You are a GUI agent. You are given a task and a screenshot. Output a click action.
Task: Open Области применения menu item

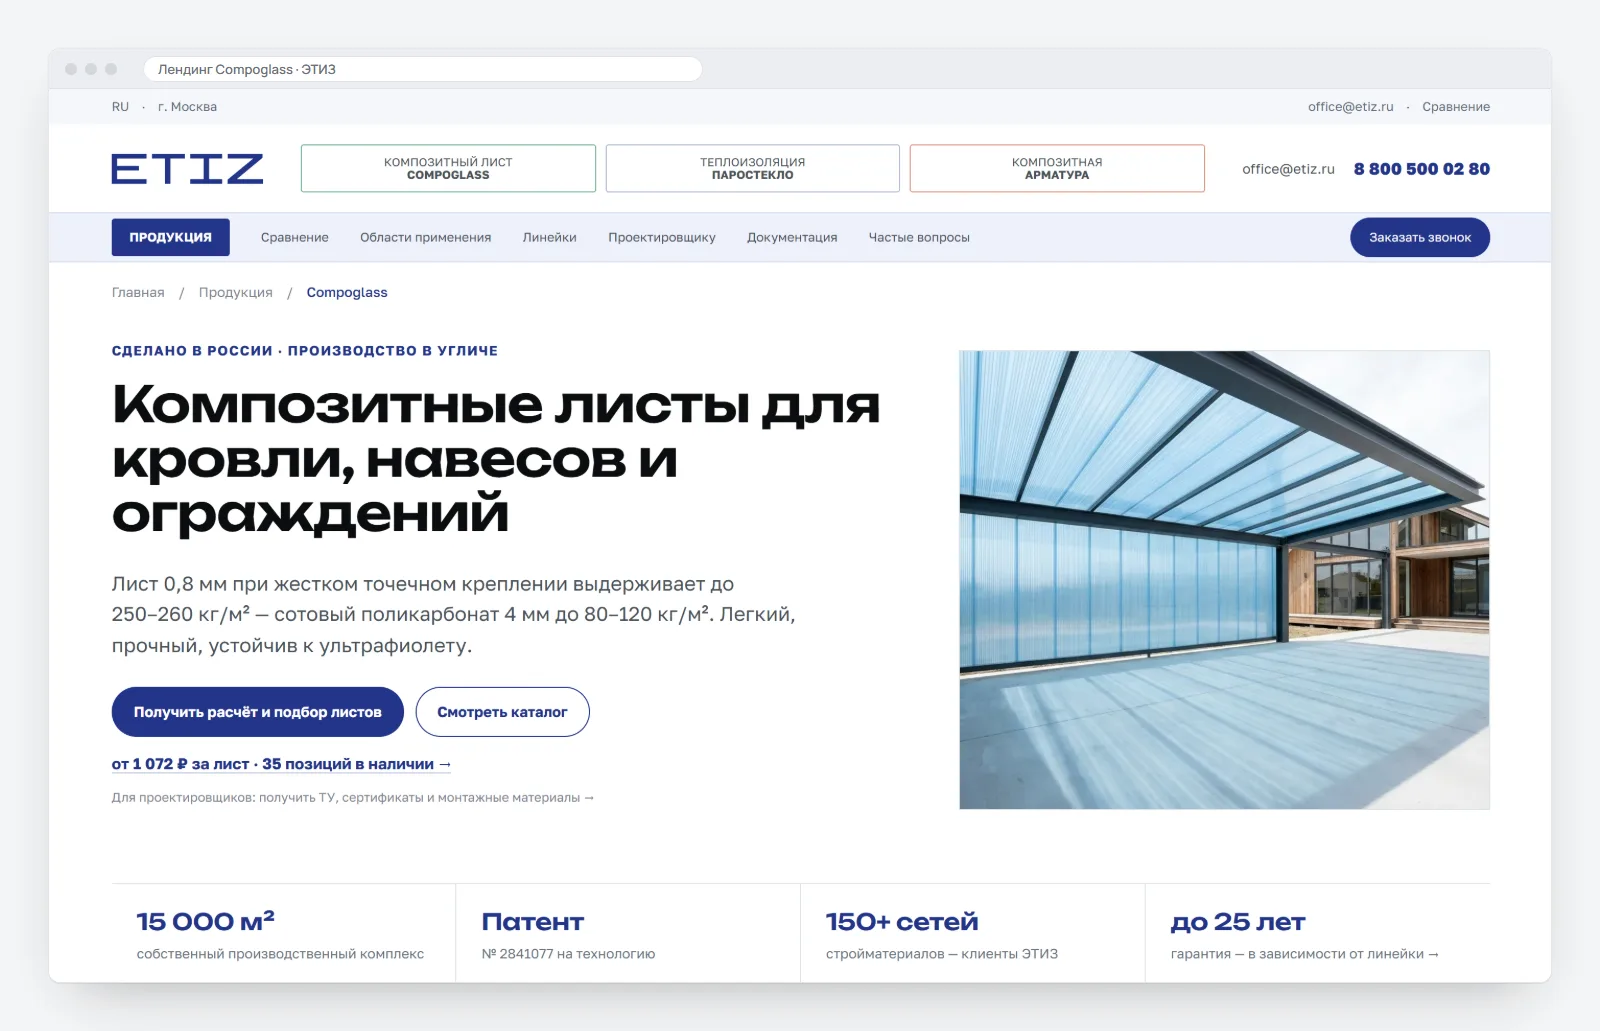point(426,237)
